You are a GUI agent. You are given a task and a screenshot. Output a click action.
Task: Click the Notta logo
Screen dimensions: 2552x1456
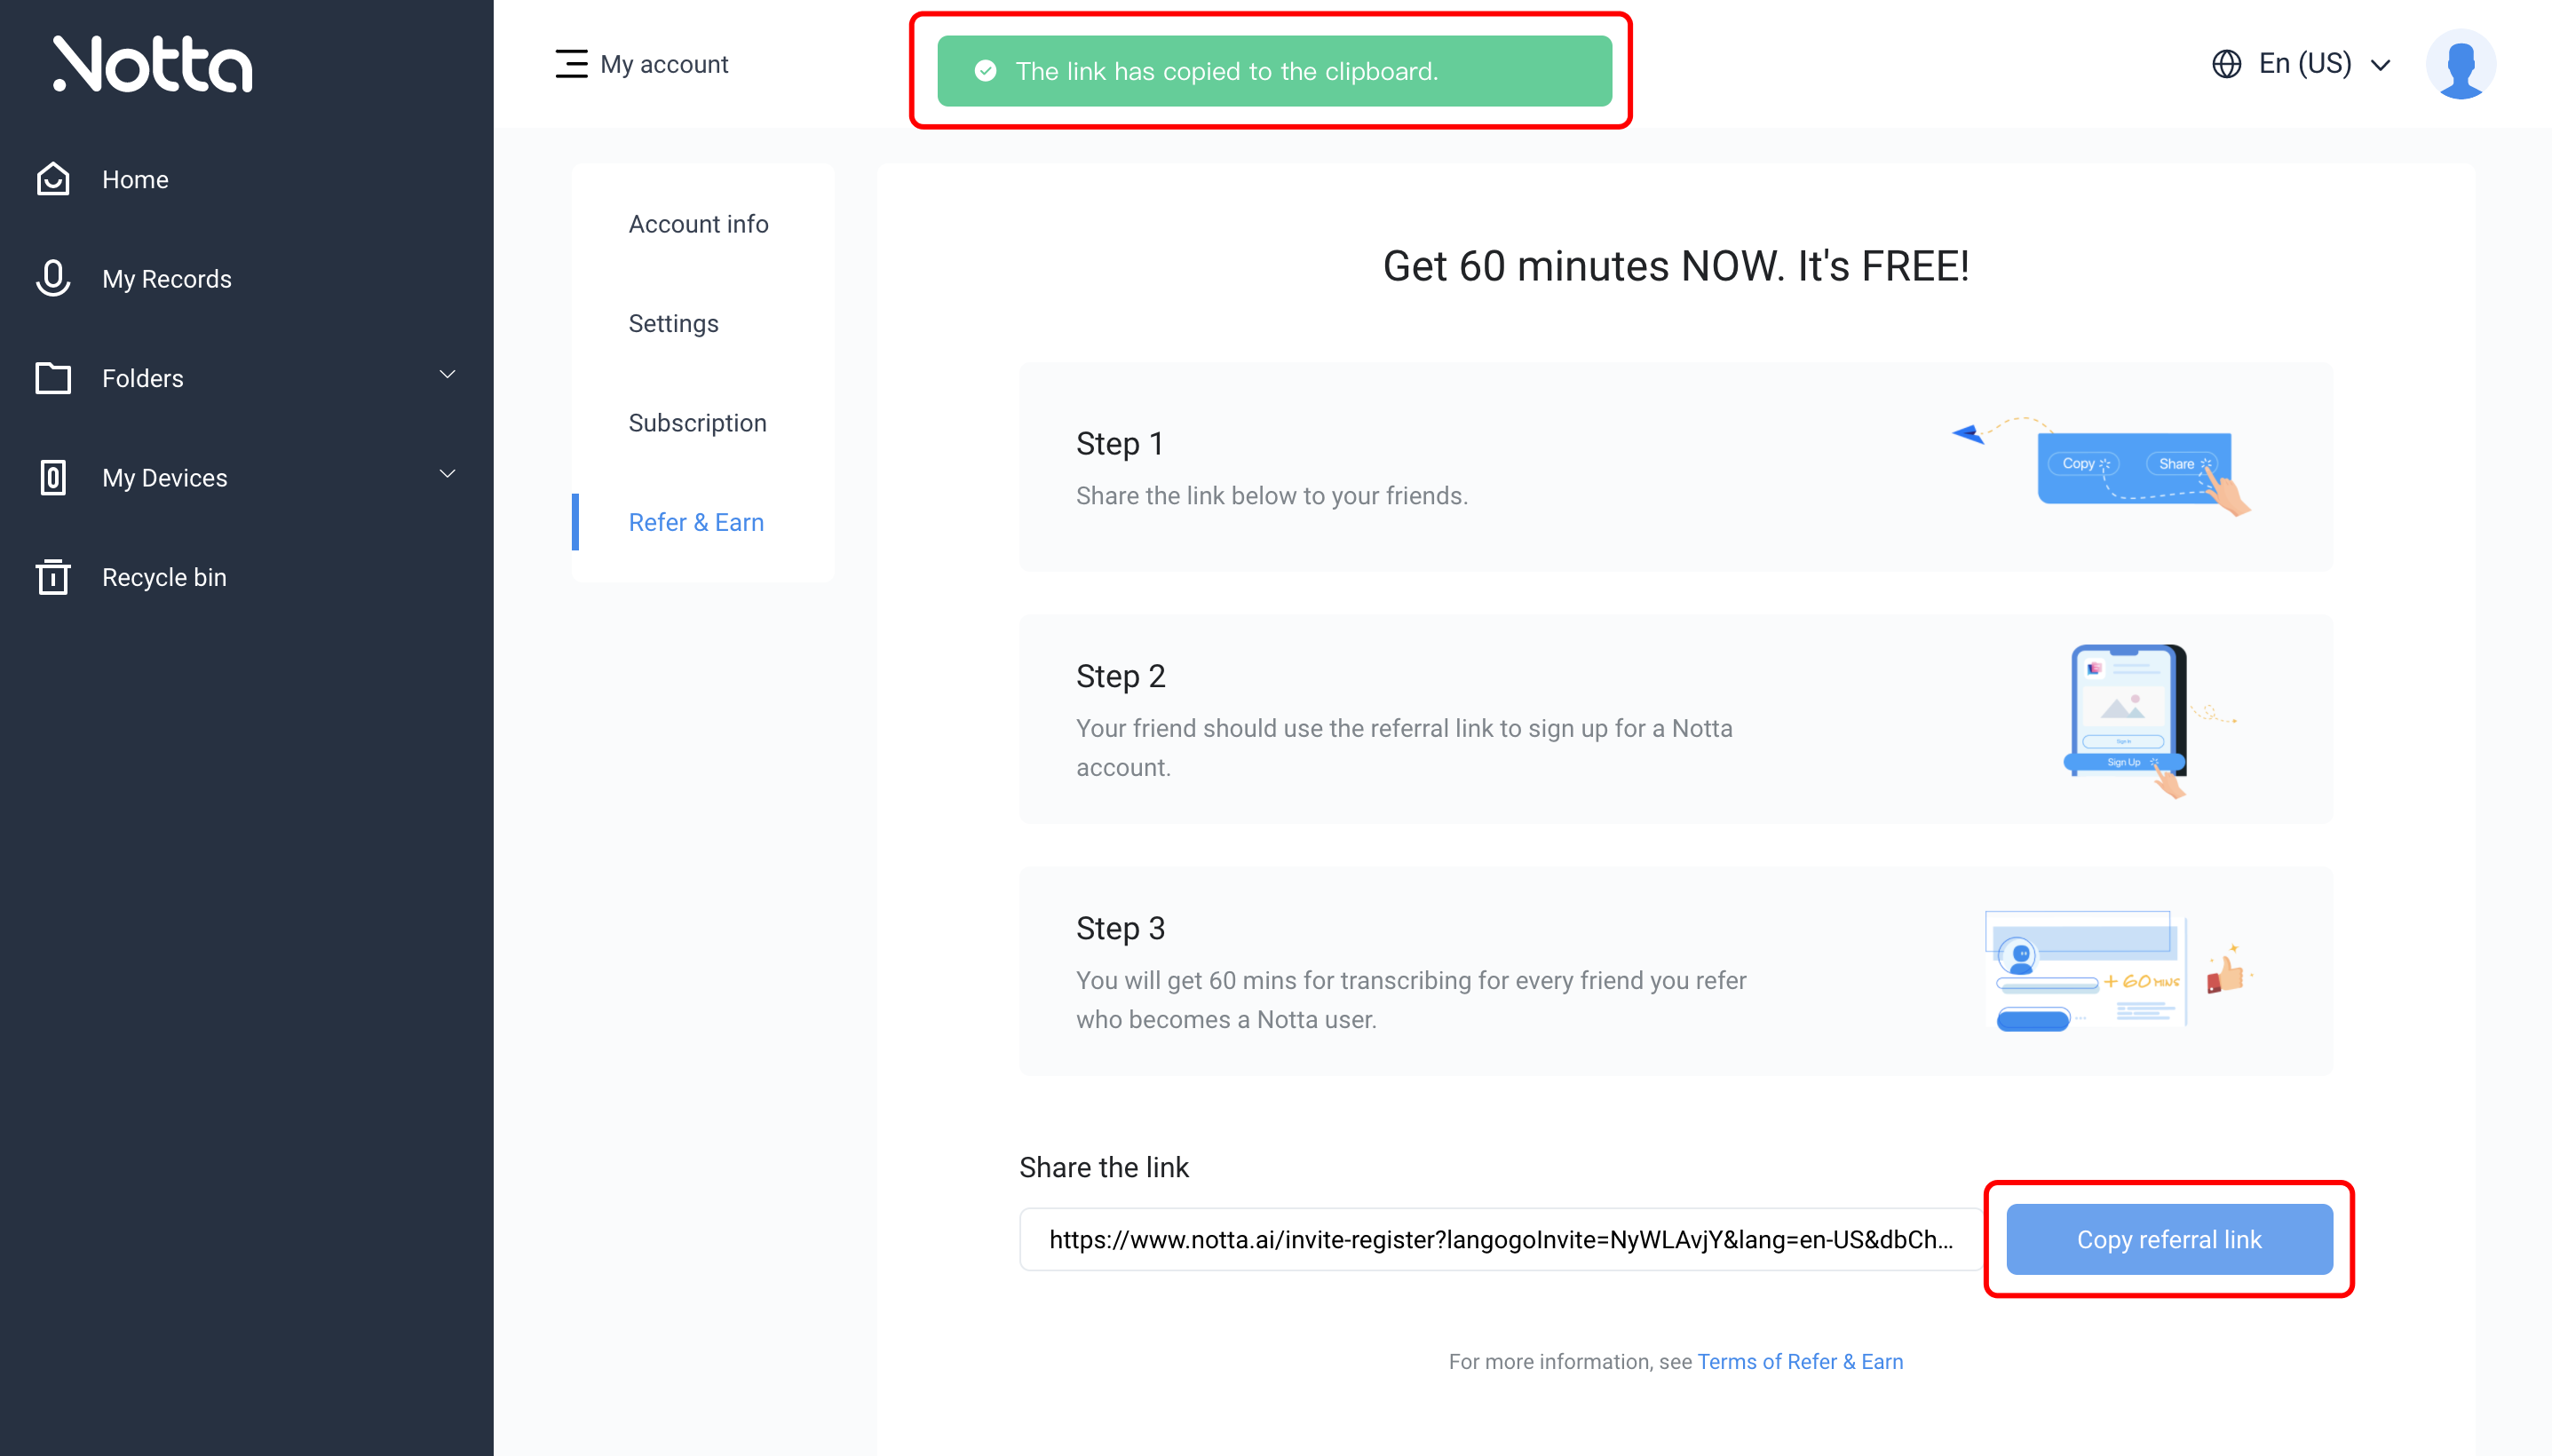coord(152,64)
